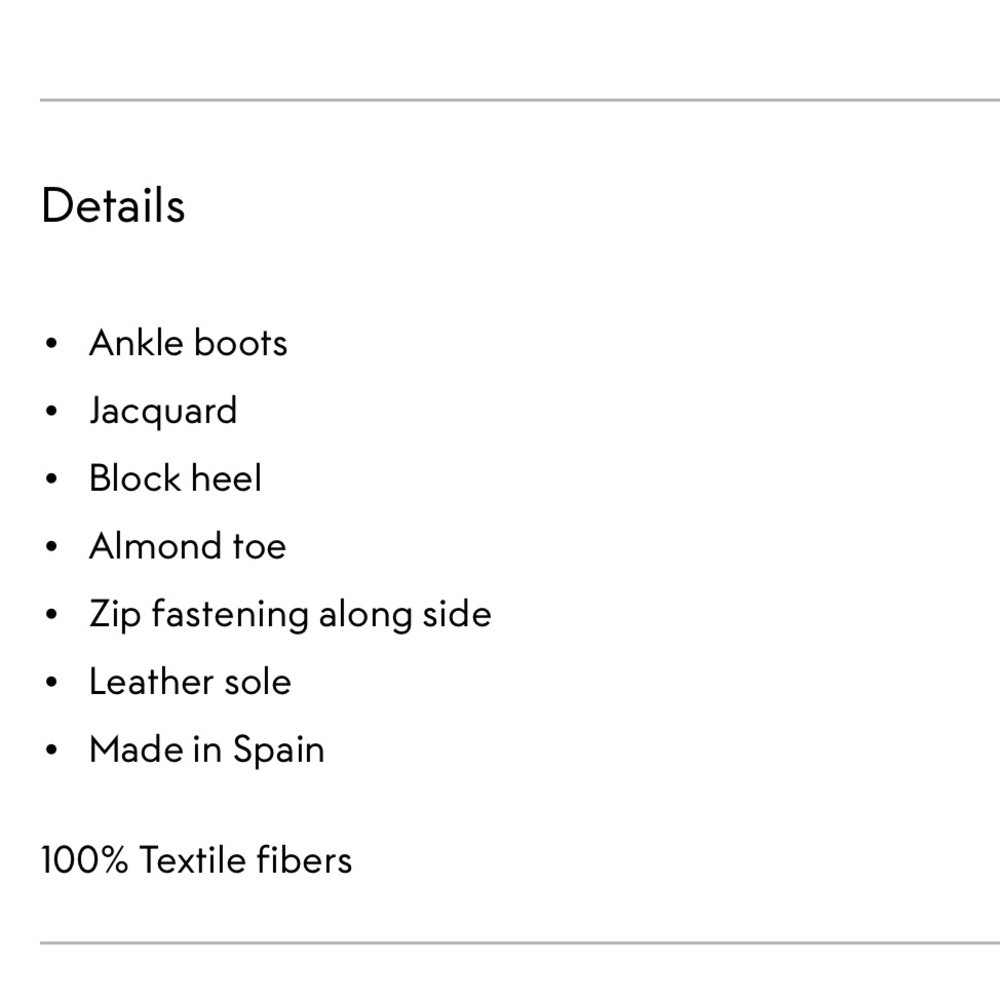This screenshot has width=1000, height=1000.
Task: Click the bullet next to Zip fastening
Action: pos(52,614)
